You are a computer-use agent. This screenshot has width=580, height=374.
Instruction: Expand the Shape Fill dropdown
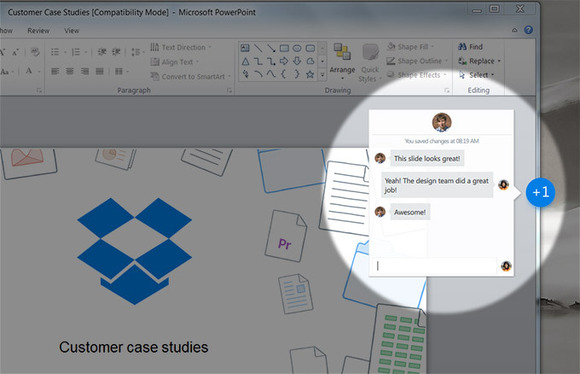click(432, 47)
